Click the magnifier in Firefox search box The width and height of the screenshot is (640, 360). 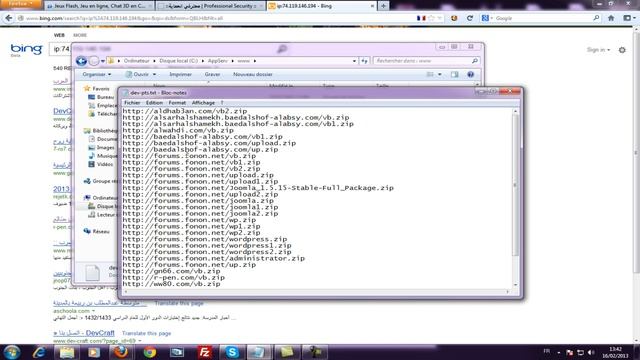pos(596,18)
